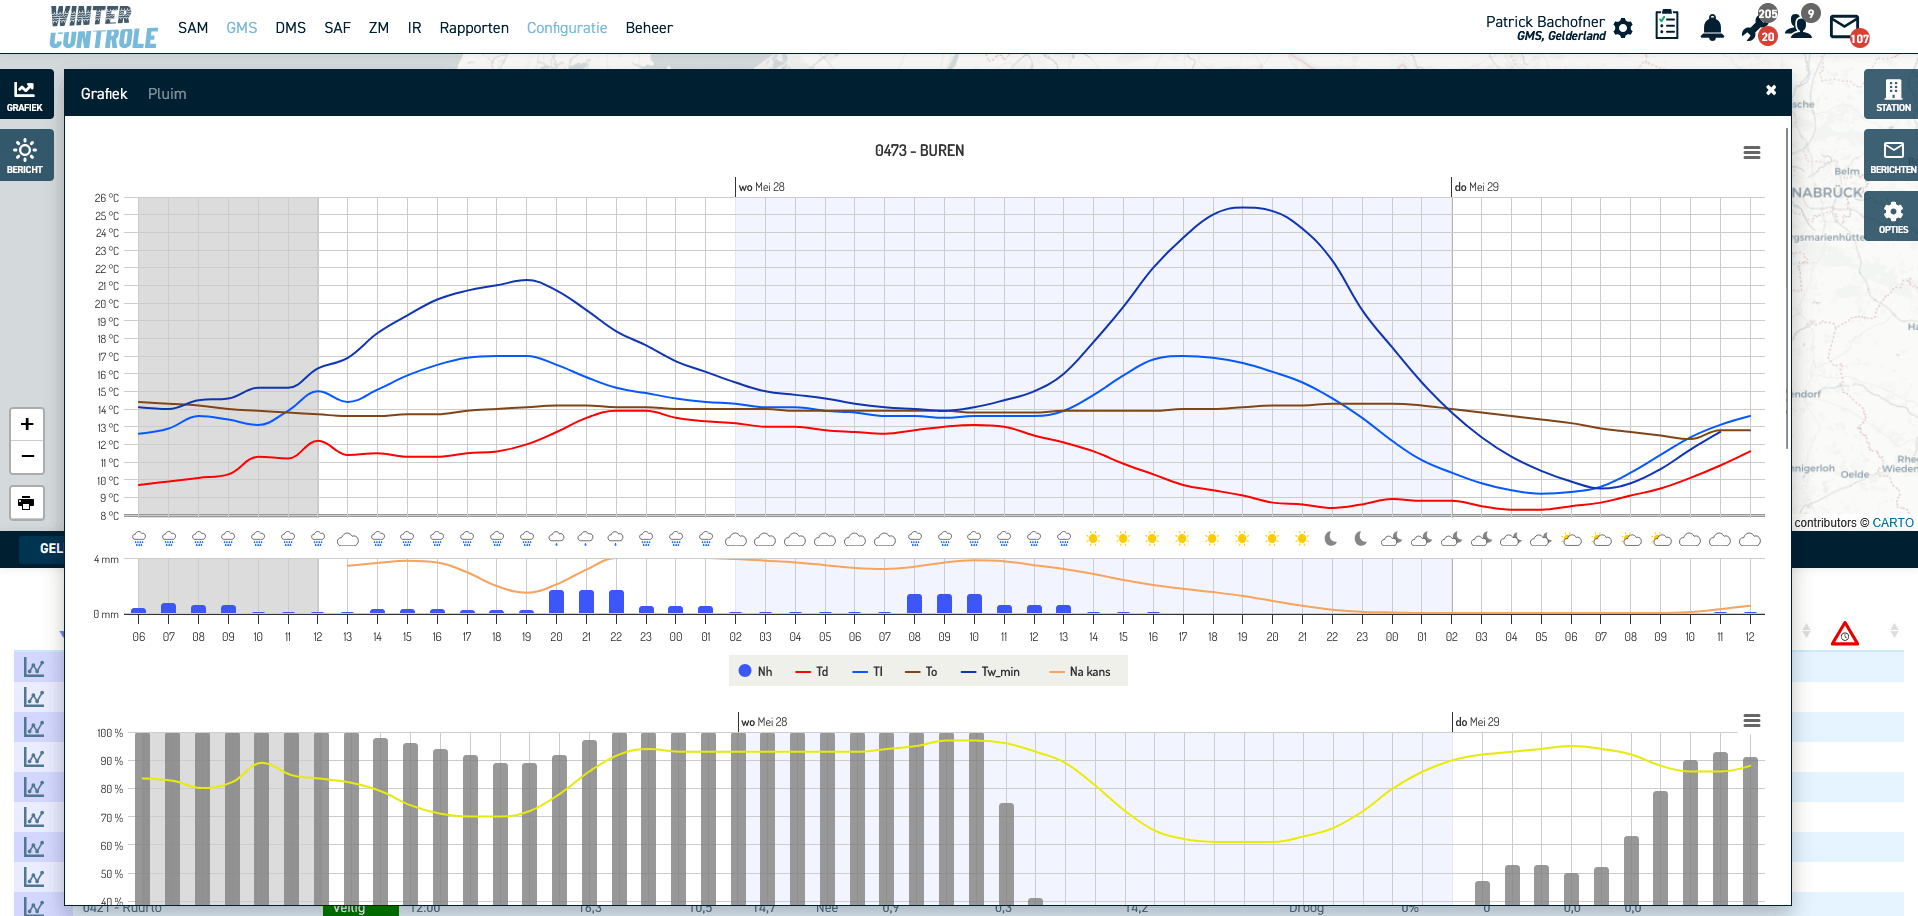Toggle the Tl series in legend
This screenshot has width=1918, height=916.
tap(868, 672)
